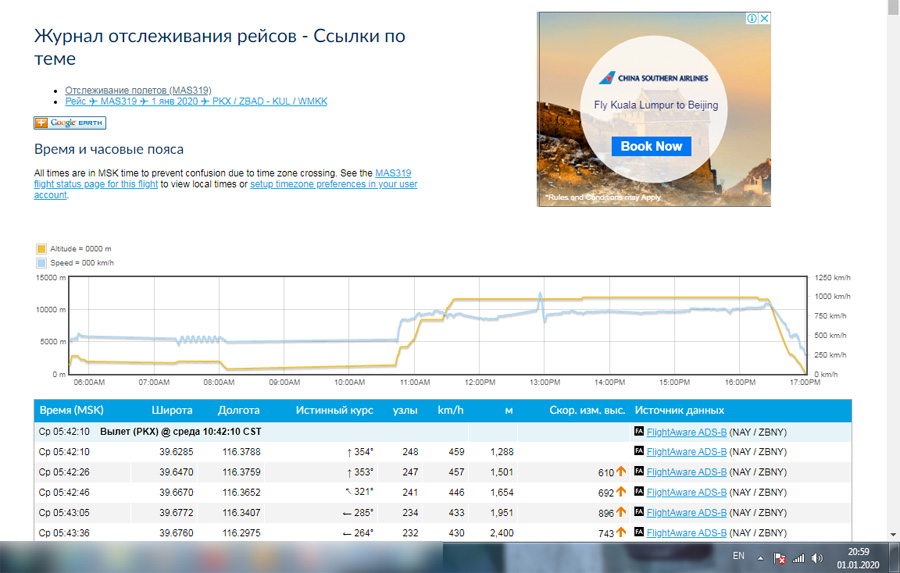The width and height of the screenshot is (900, 573).
Task: Open Отслеживание полетов (MAS319) link
Action: click(x=138, y=90)
